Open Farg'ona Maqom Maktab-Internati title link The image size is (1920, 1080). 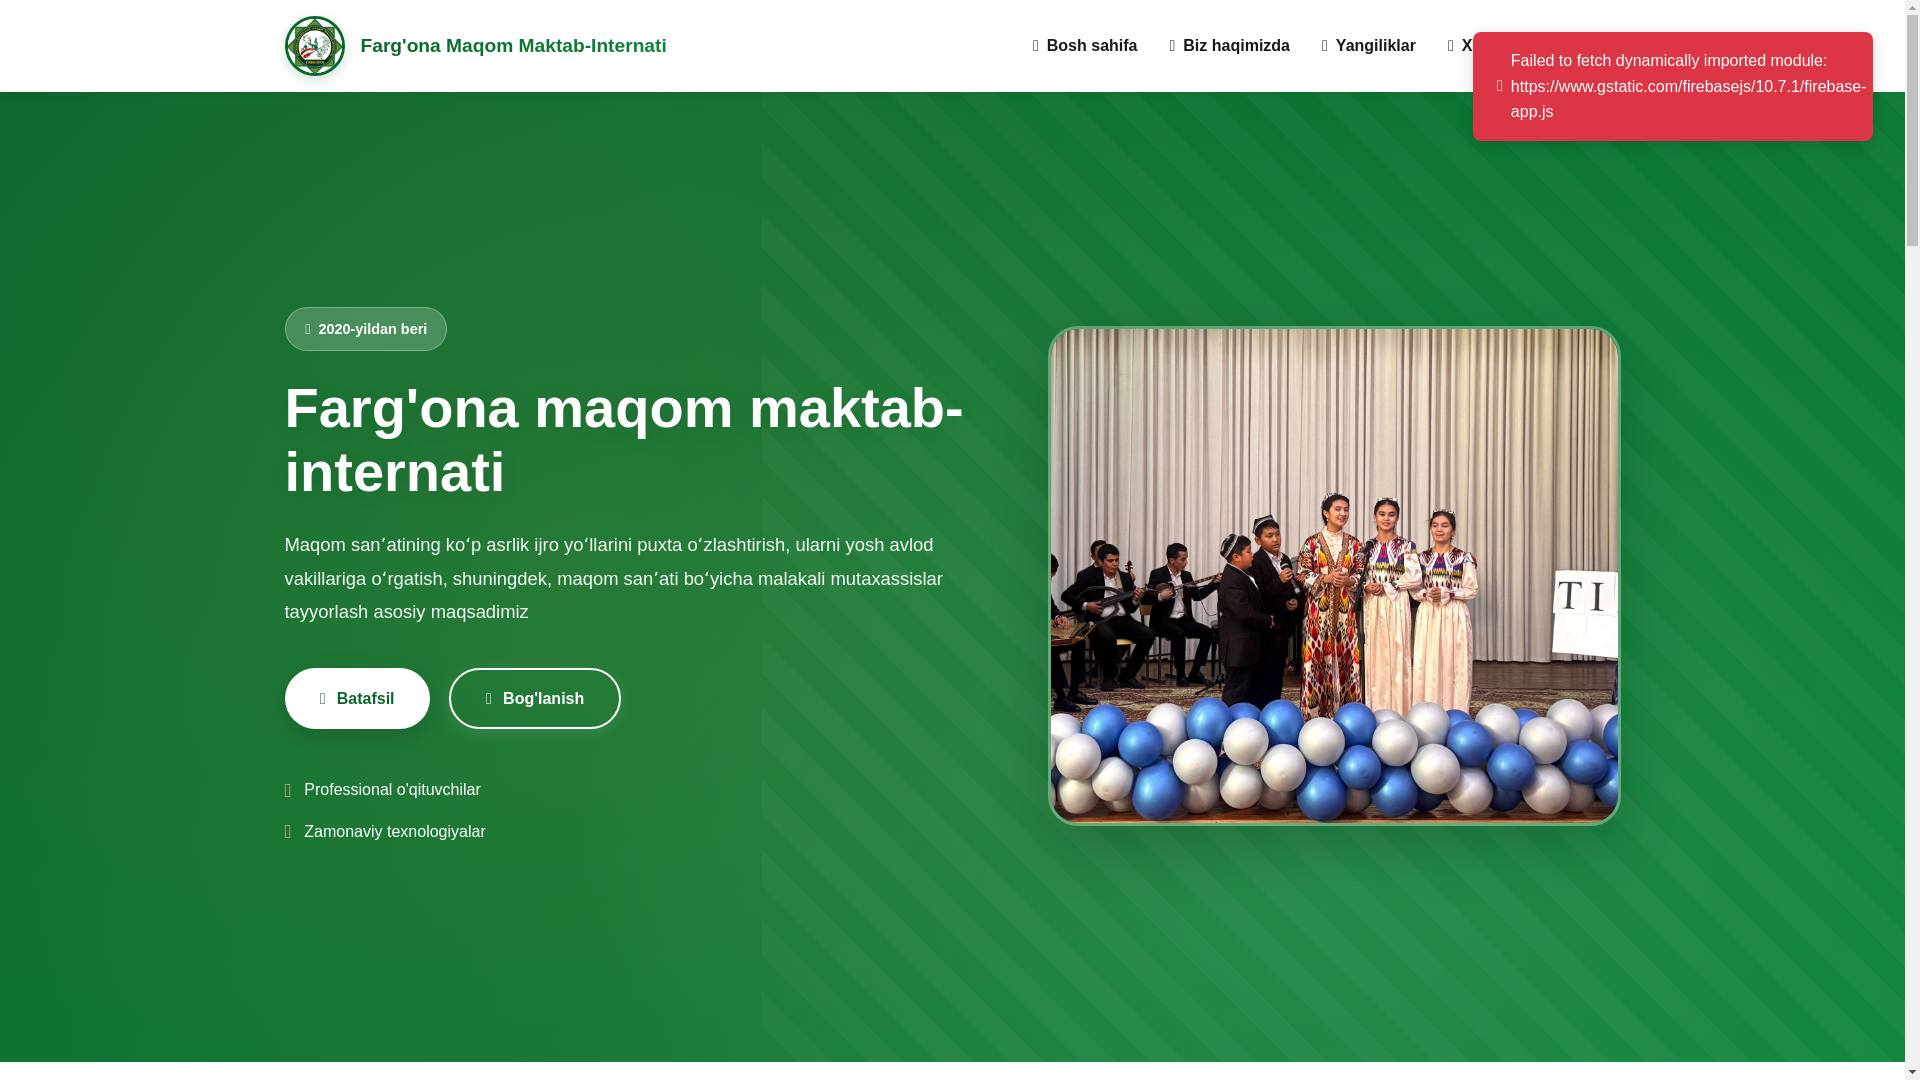(513, 46)
